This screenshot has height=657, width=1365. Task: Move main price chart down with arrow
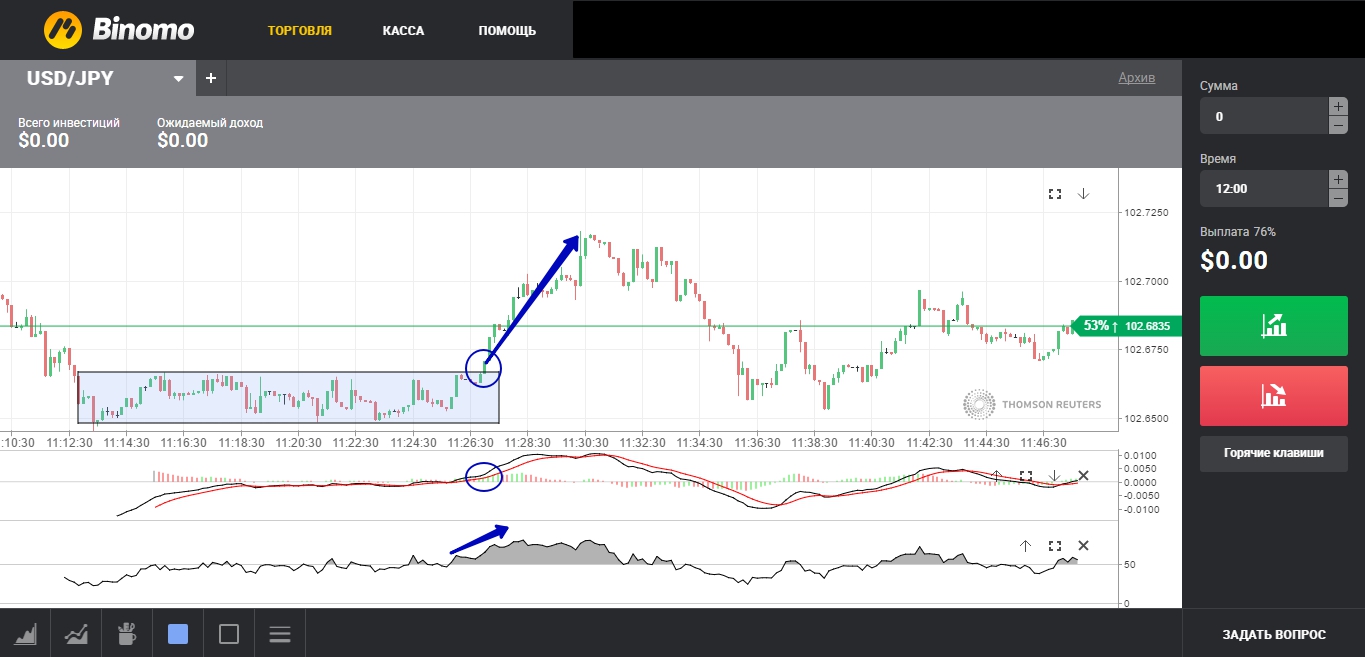(x=1083, y=194)
